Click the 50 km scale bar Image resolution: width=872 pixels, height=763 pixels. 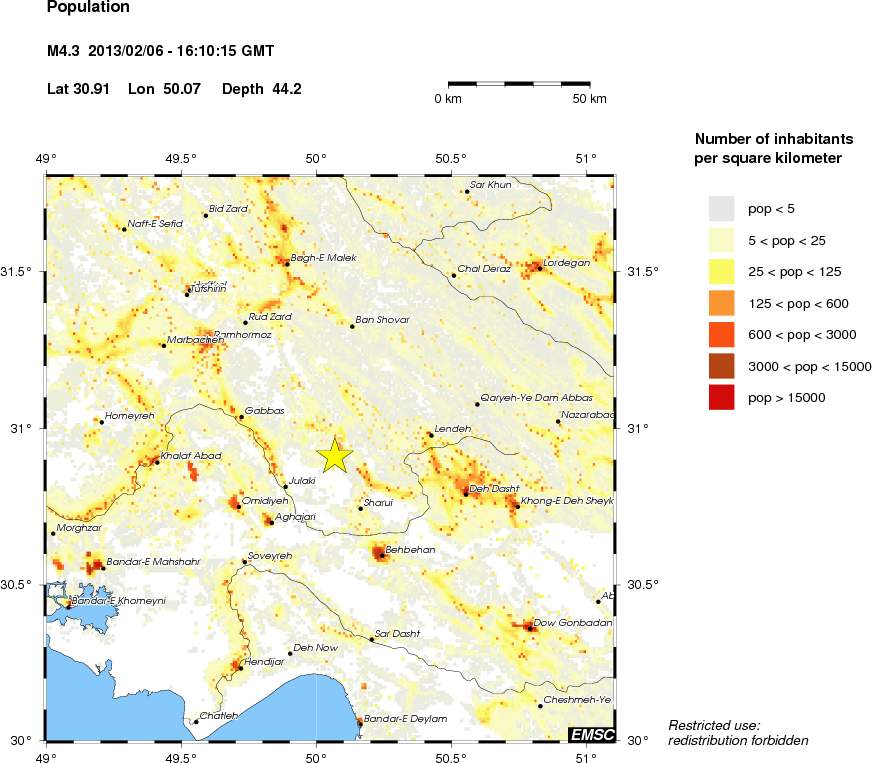(527, 84)
